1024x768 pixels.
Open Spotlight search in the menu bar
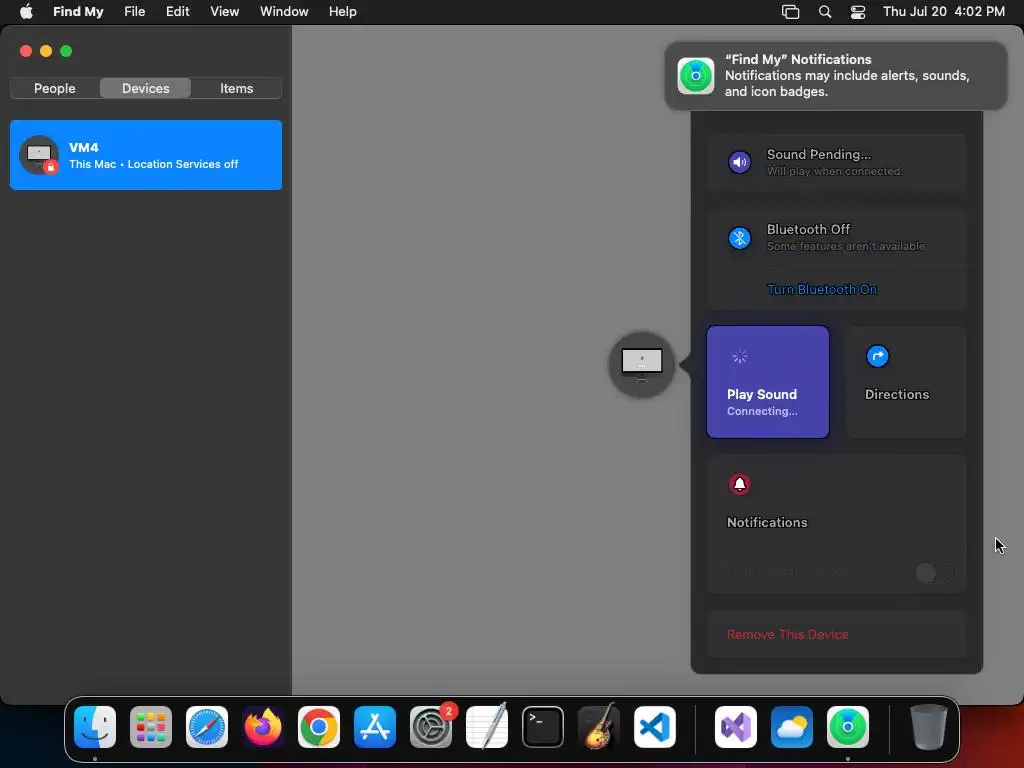tap(825, 12)
